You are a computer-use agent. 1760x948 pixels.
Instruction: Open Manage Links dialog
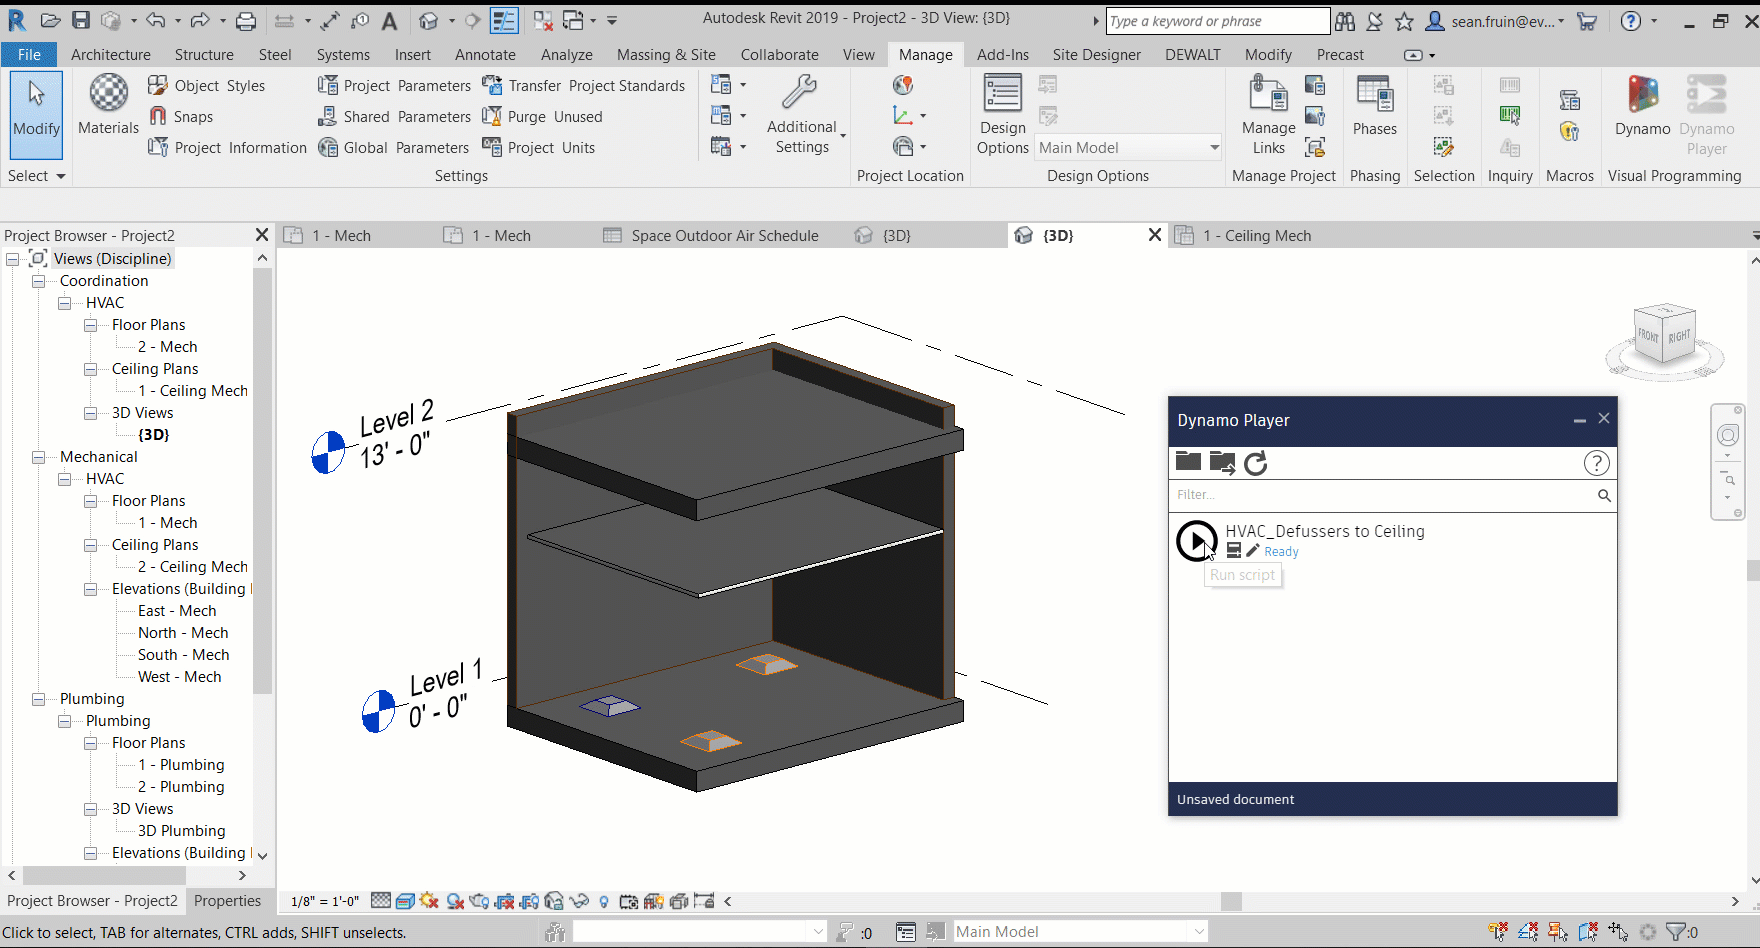tap(1268, 115)
